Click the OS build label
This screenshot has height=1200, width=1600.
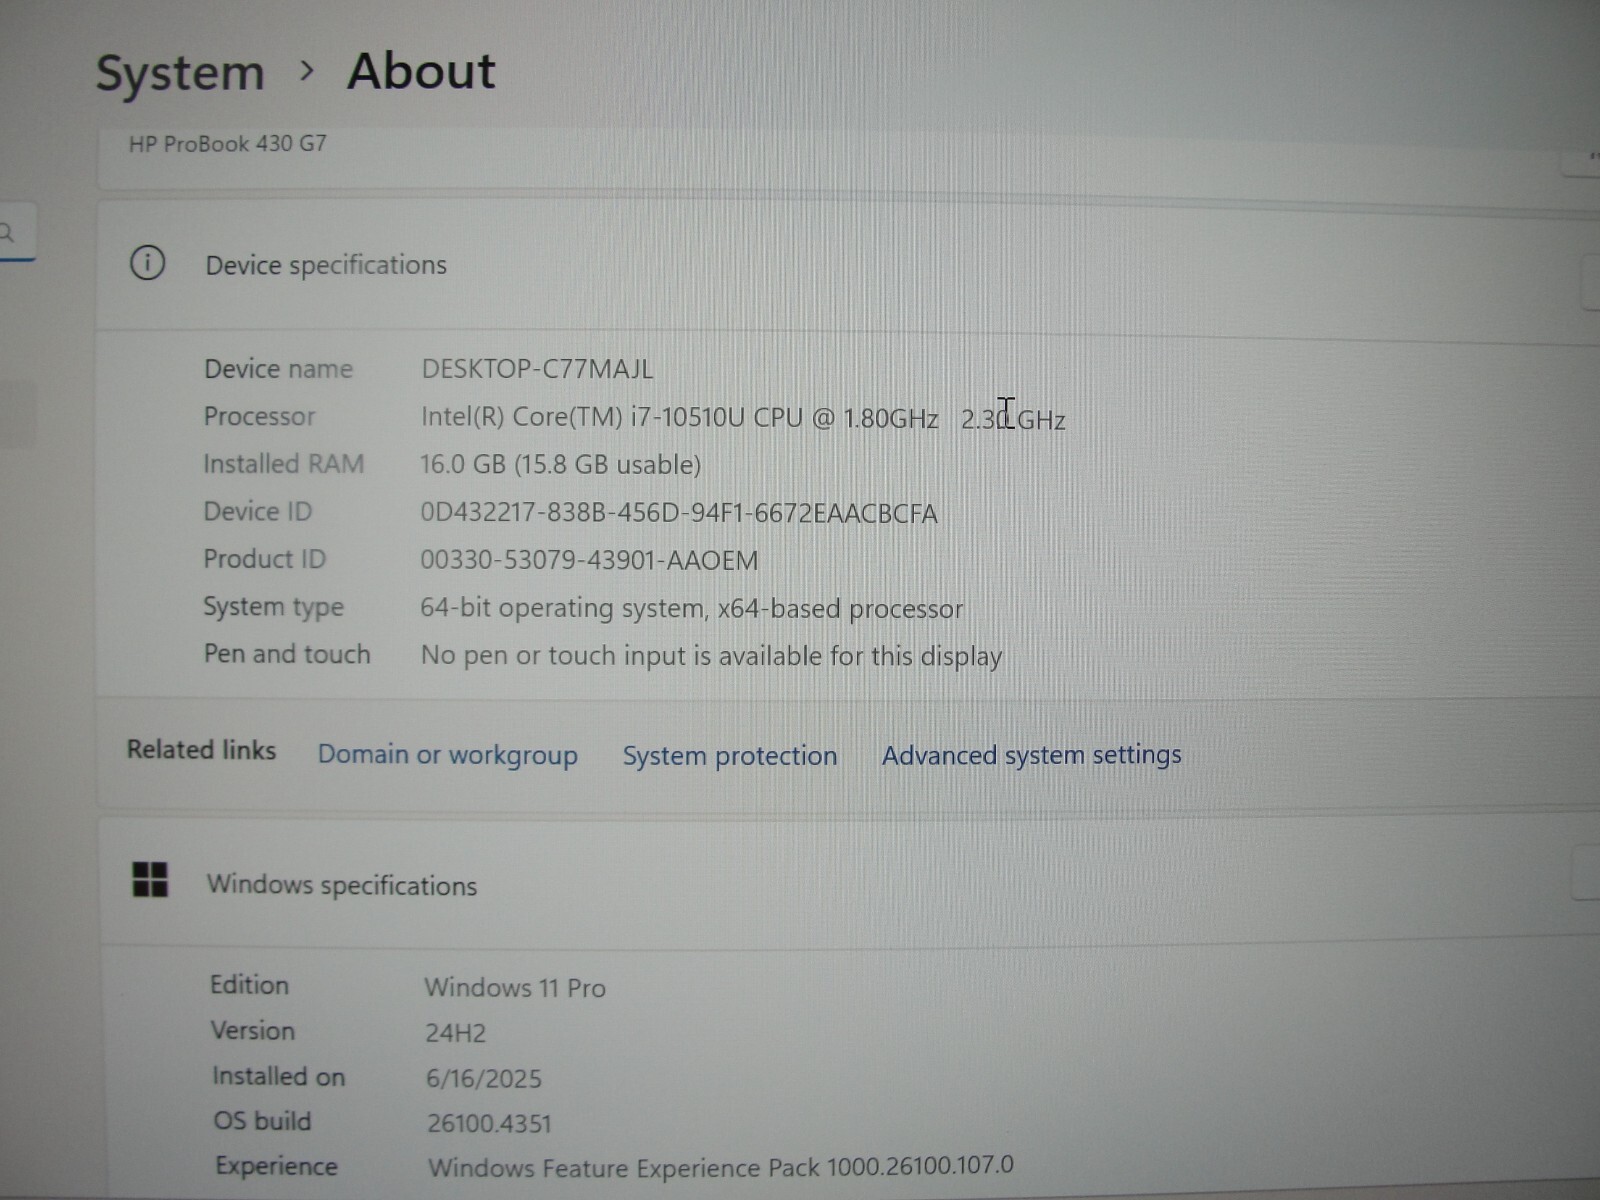(x=262, y=1121)
